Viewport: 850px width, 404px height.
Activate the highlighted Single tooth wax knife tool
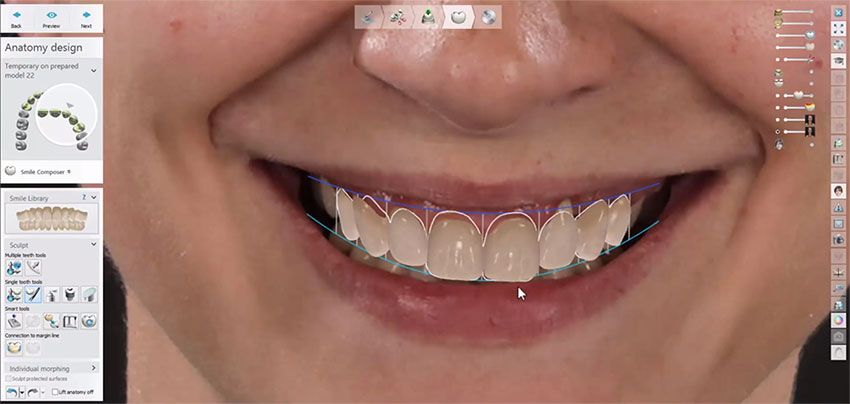pos(34,294)
